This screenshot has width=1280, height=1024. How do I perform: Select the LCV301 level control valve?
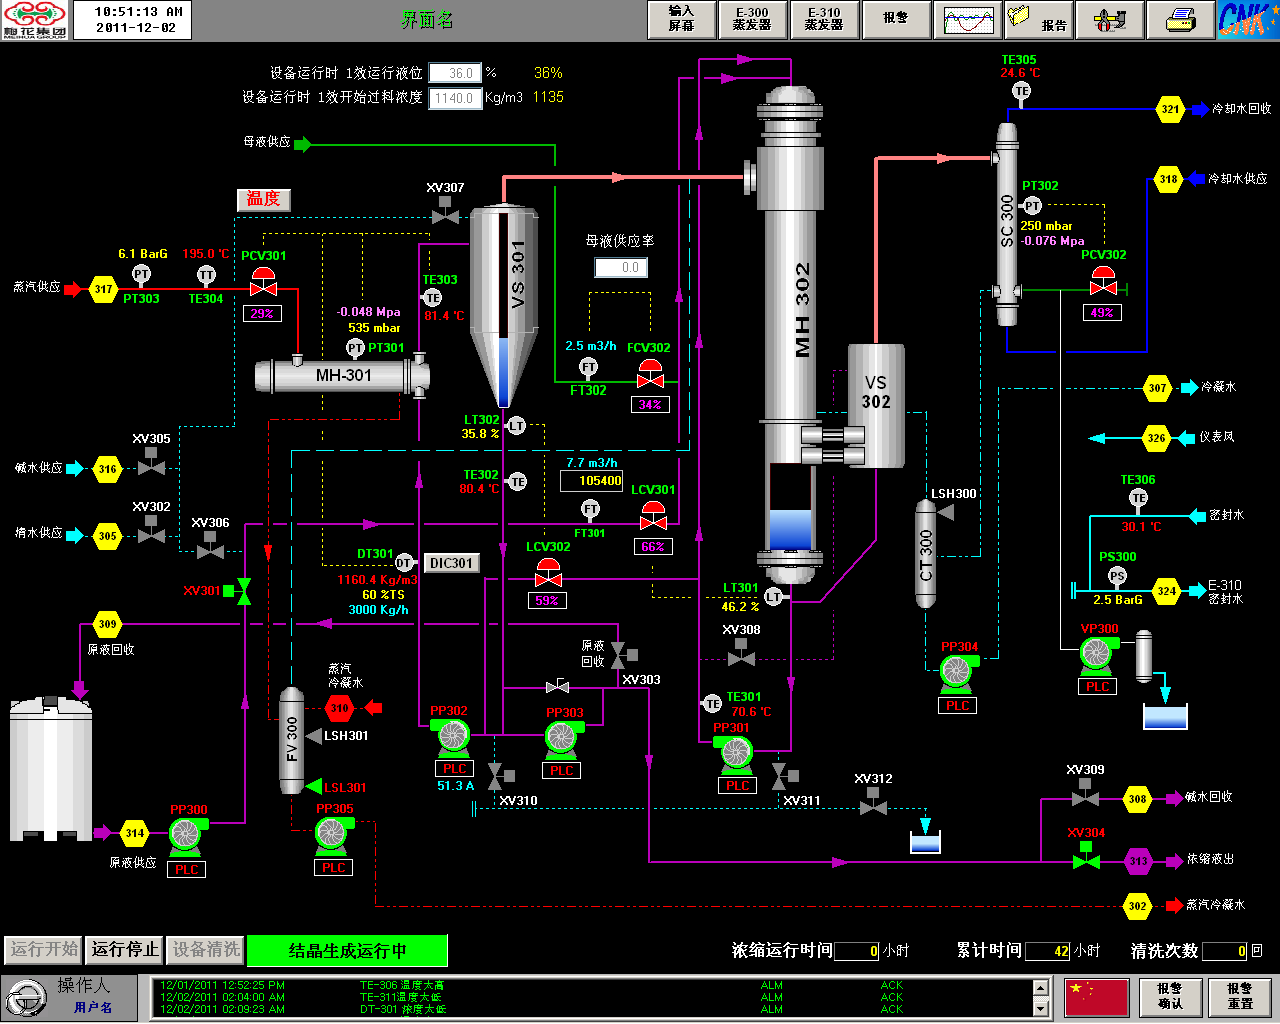click(653, 516)
